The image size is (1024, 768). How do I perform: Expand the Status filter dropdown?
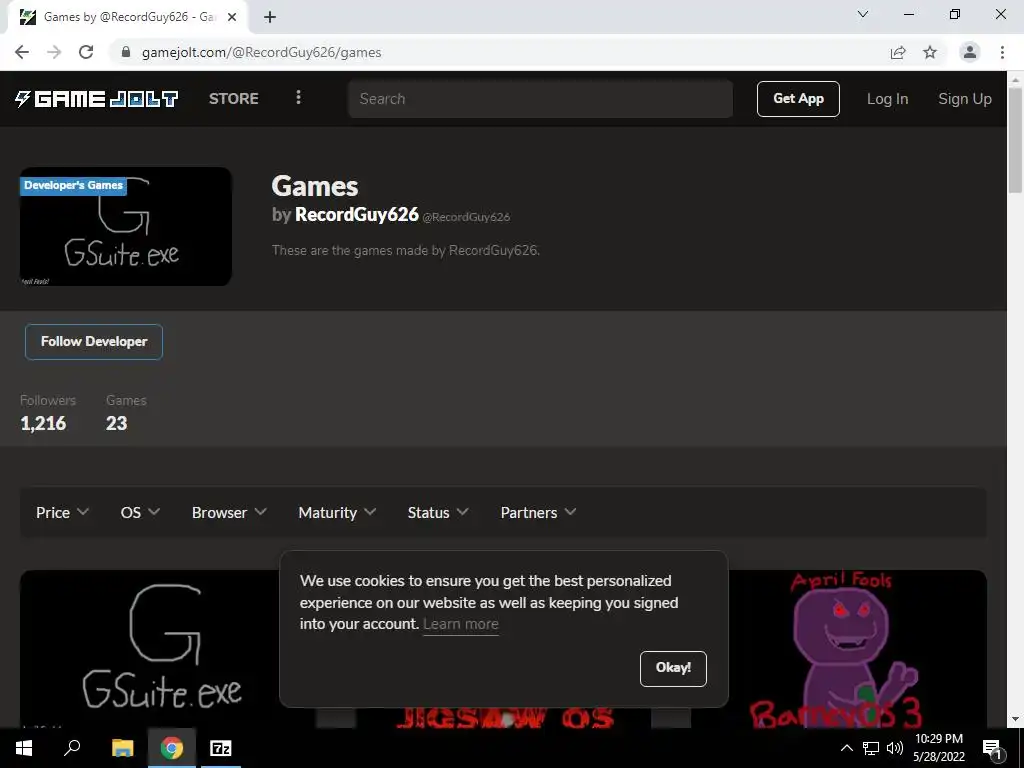[438, 513]
